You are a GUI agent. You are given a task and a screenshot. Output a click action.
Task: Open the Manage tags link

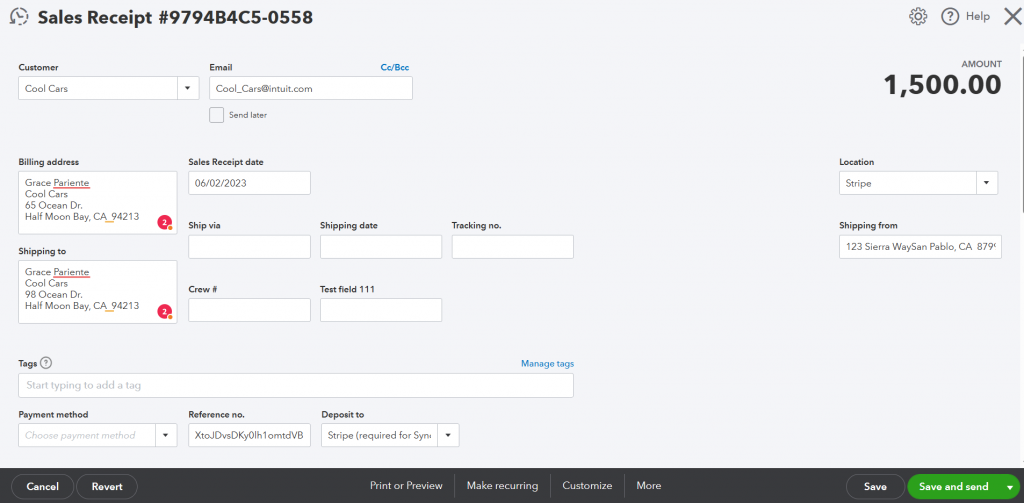click(547, 364)
